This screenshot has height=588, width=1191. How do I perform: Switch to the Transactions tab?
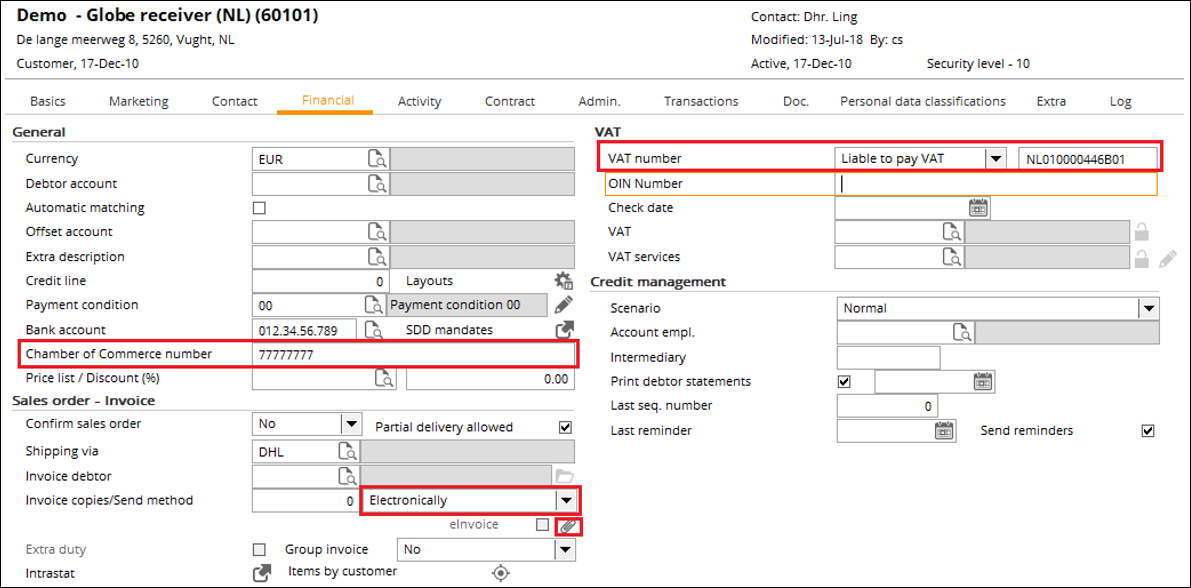(x=701, y=101)
